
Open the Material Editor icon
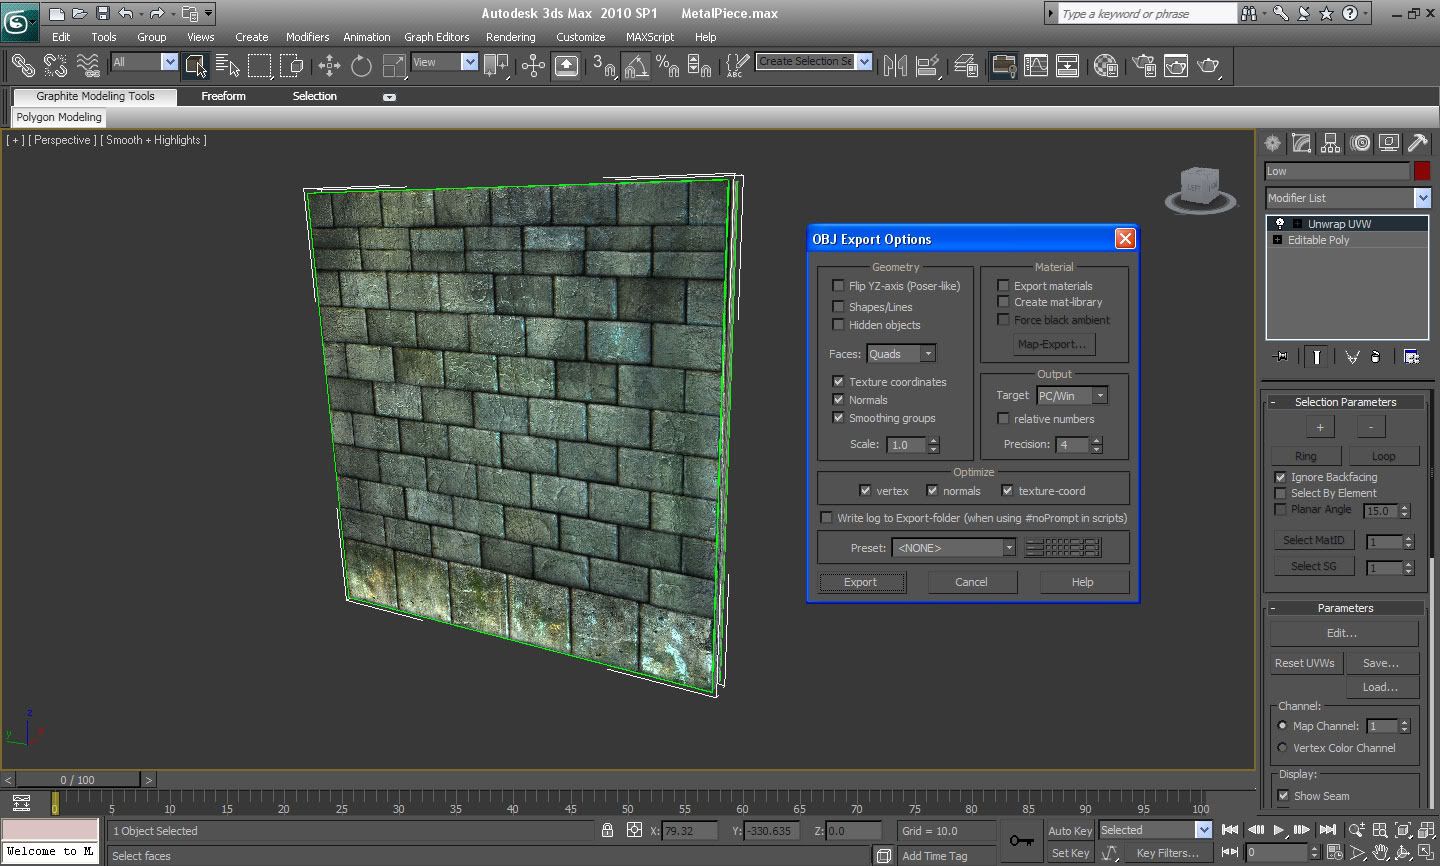(1106, 66)
